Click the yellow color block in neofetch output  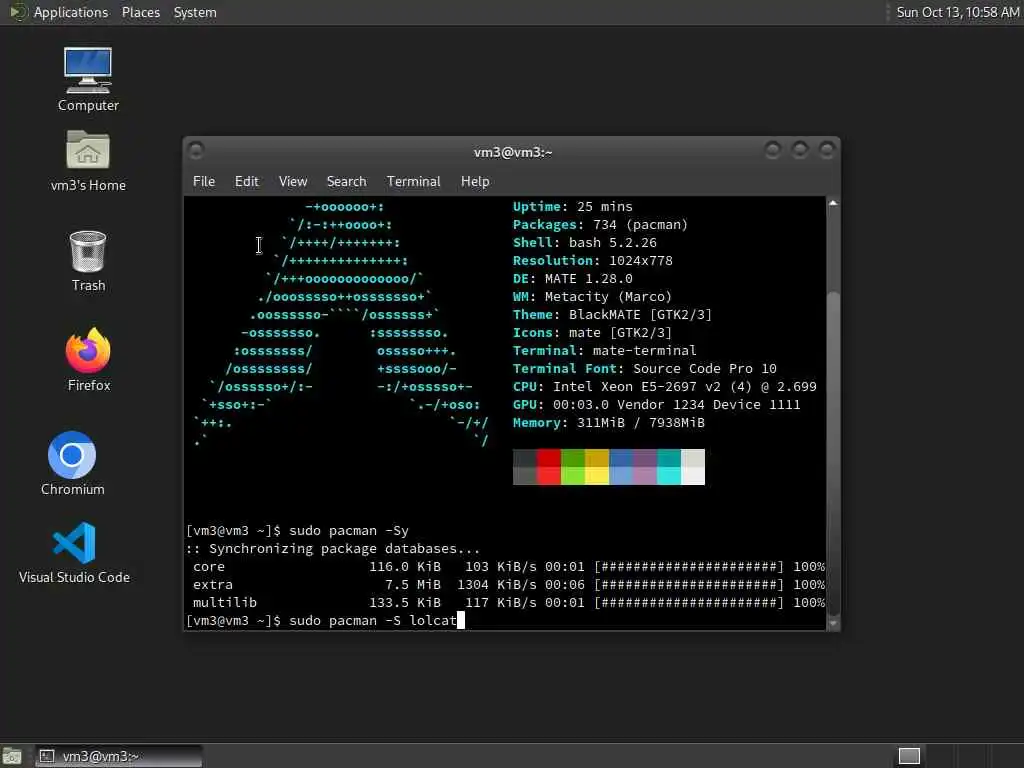[597, 467]
